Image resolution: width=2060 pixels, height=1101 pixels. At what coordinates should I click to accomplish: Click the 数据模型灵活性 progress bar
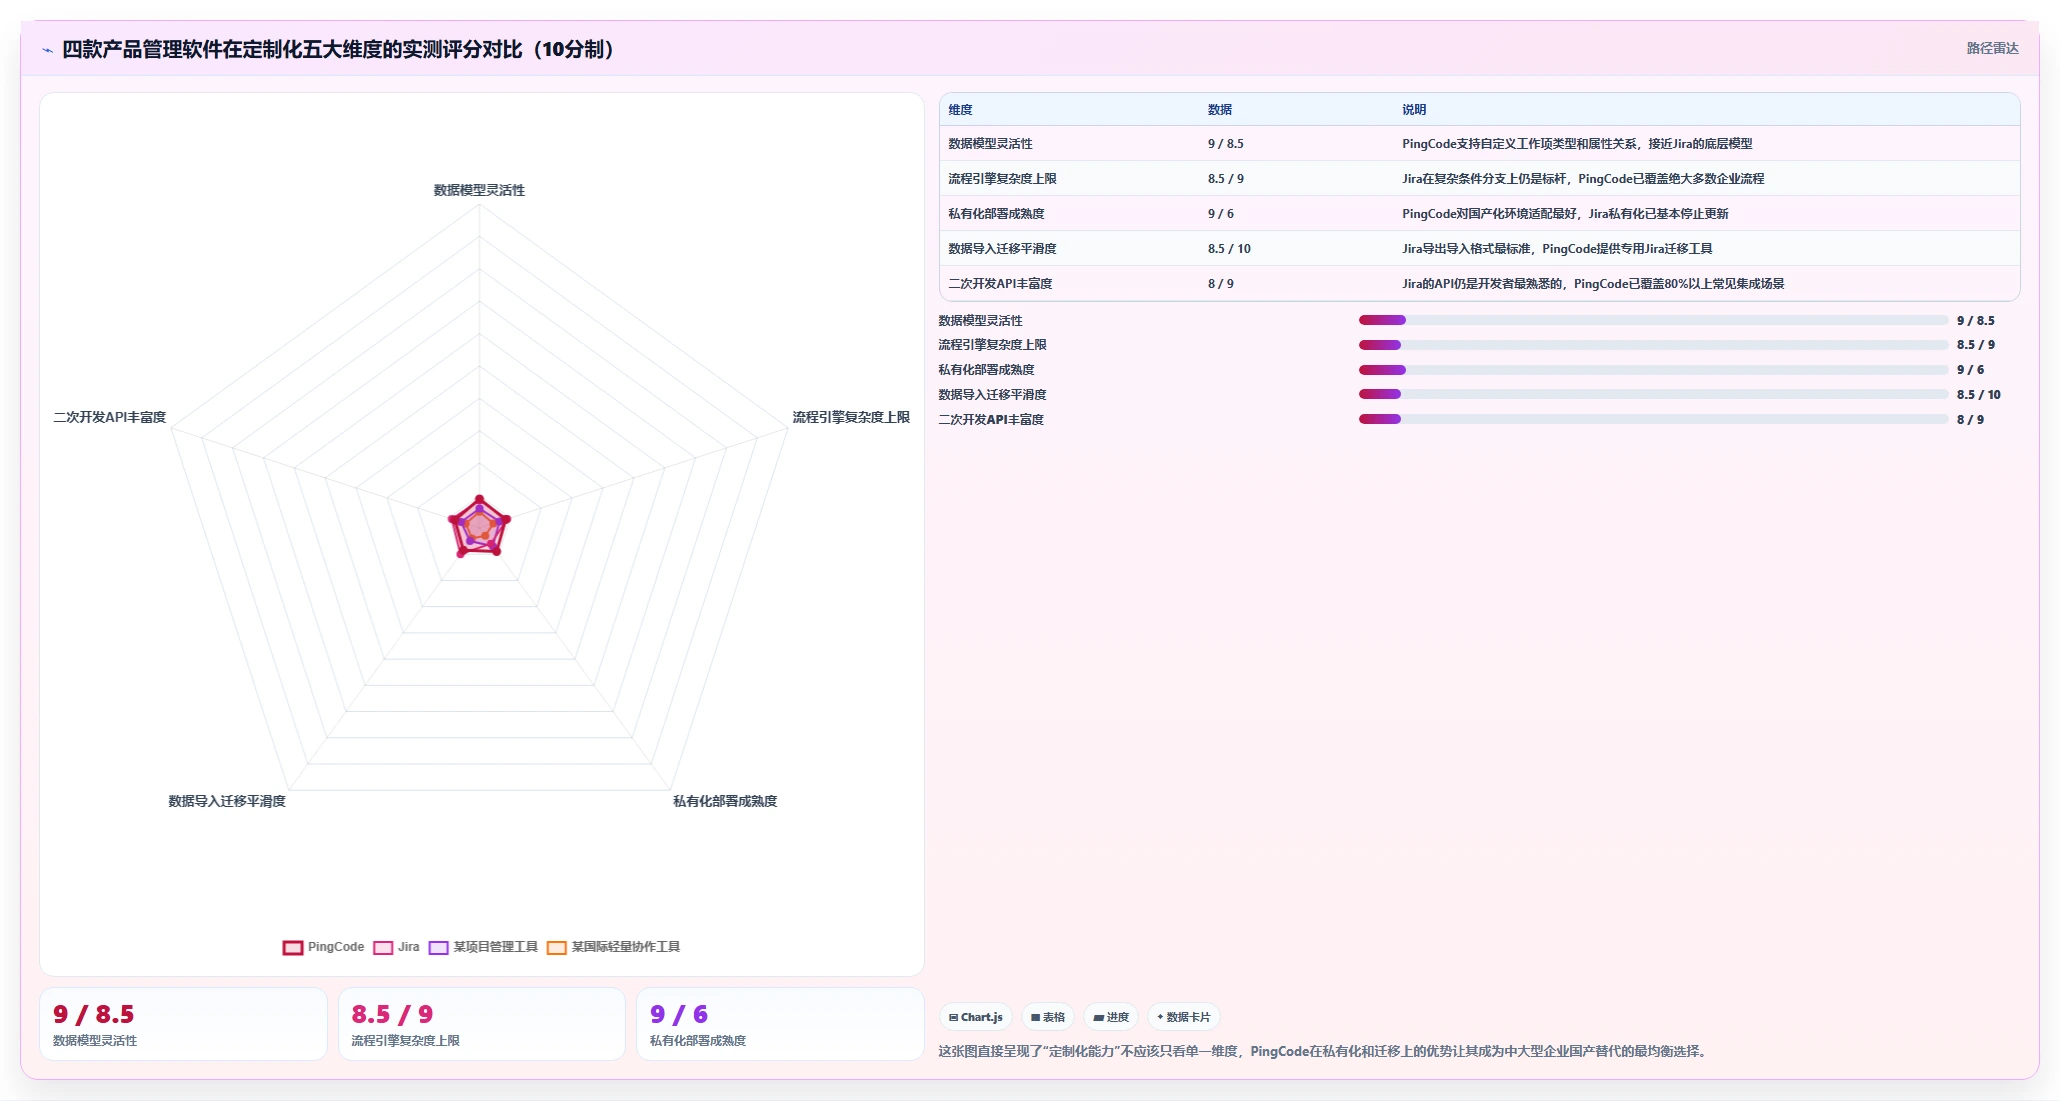pos(1653,320)
